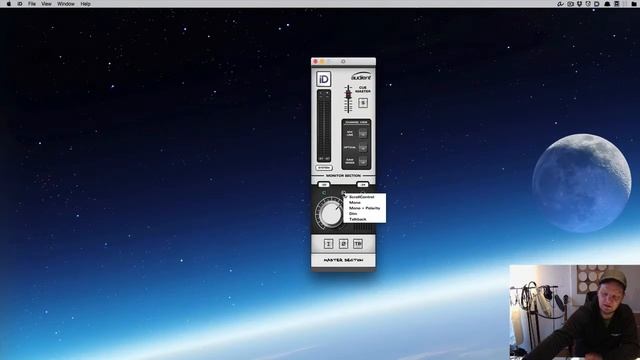Toggle the polarity Ø button
This screenshot has height=360, width=640.
pos(343,244)
